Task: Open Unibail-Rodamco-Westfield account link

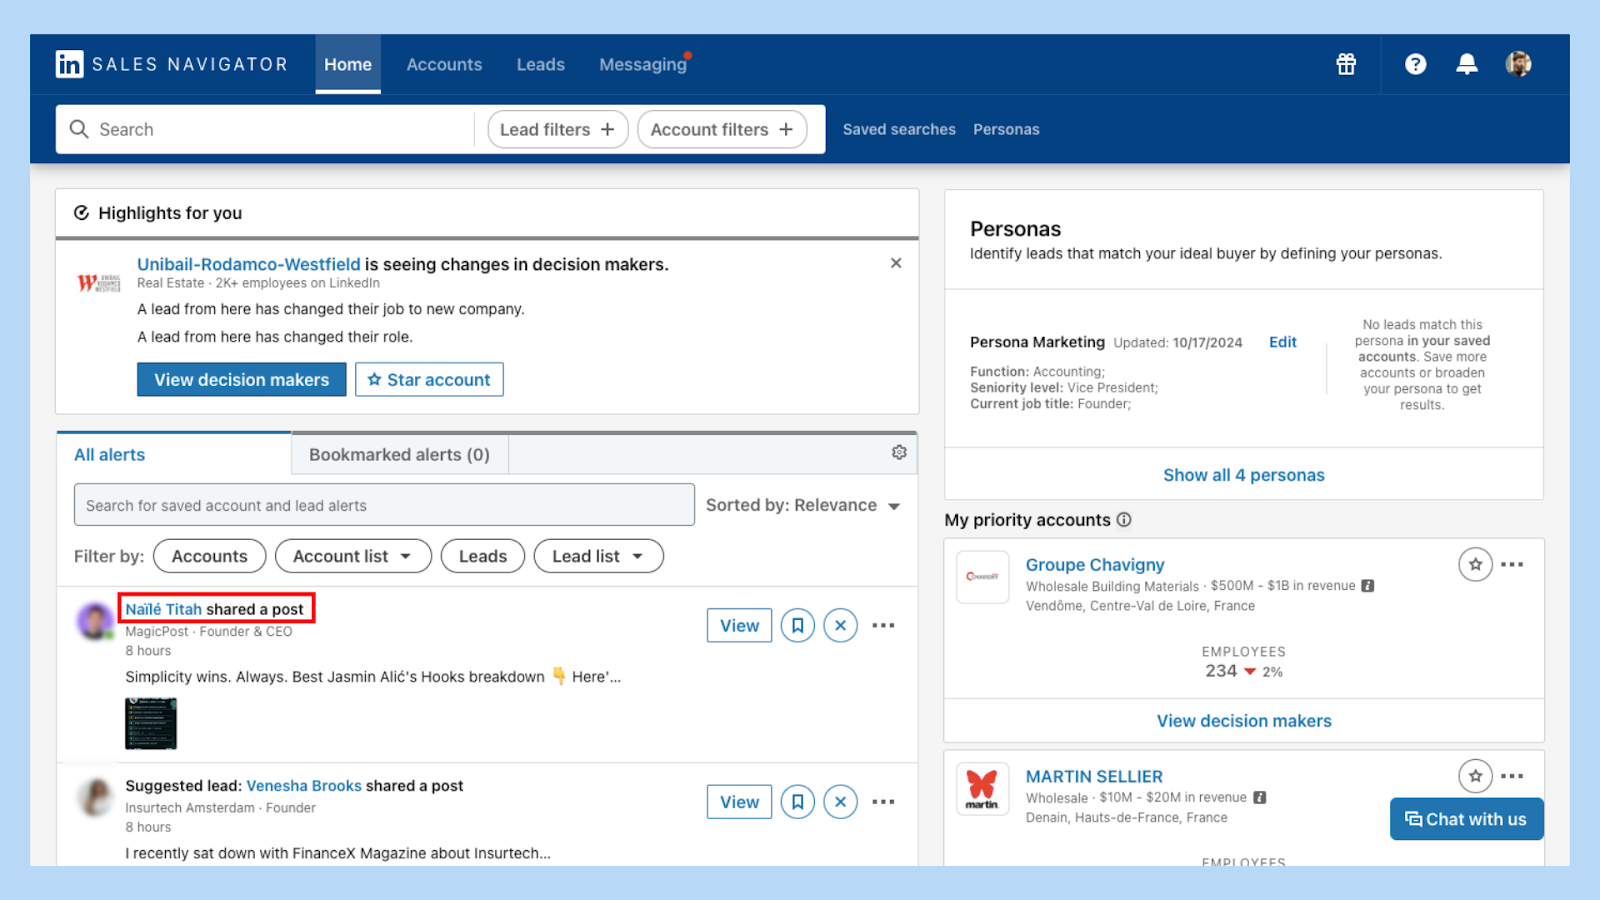Action: (248, 264)
